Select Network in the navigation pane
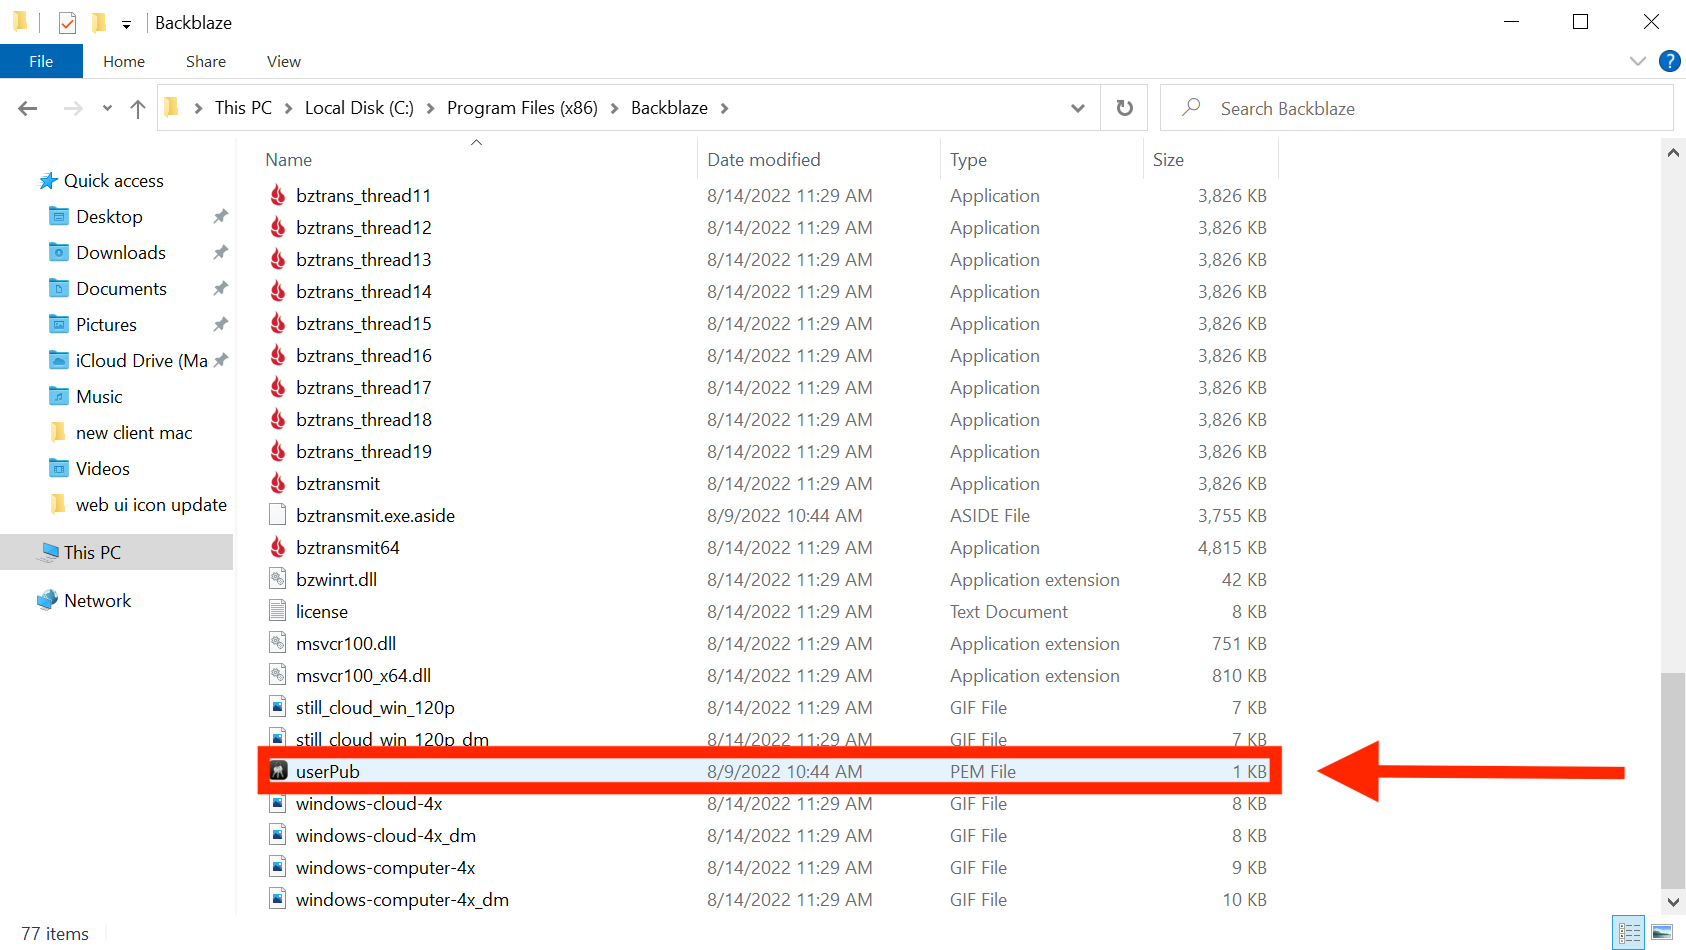 click(x=97, y=601)
